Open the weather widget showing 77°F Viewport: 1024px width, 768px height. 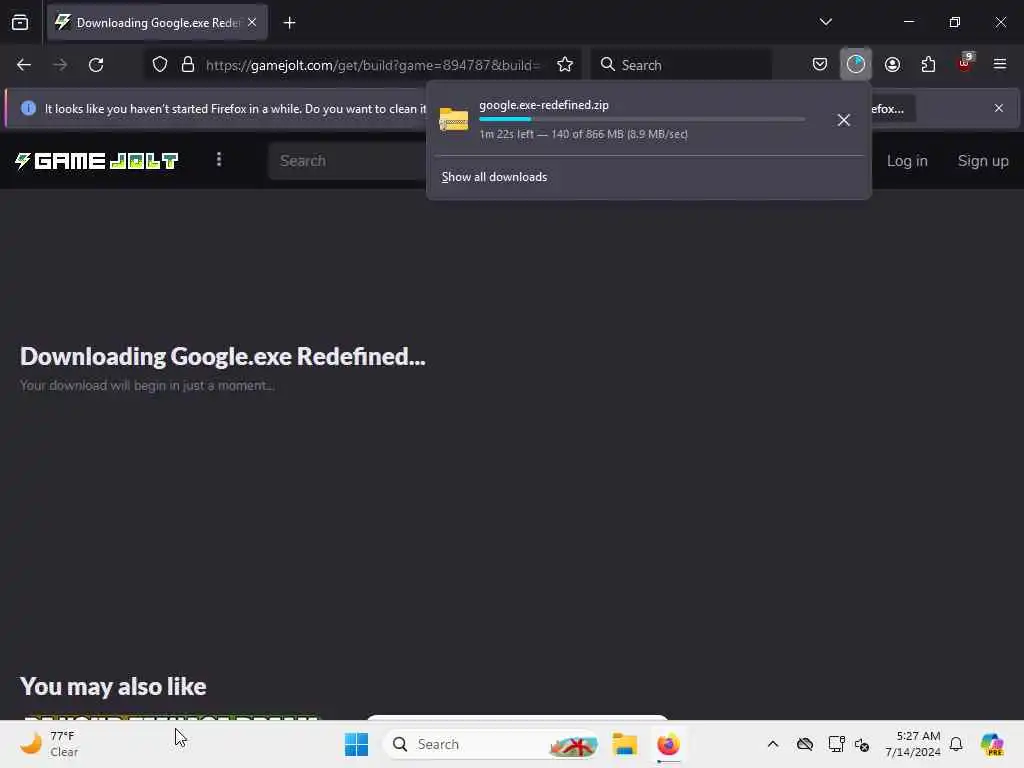(x=50, y=744)
